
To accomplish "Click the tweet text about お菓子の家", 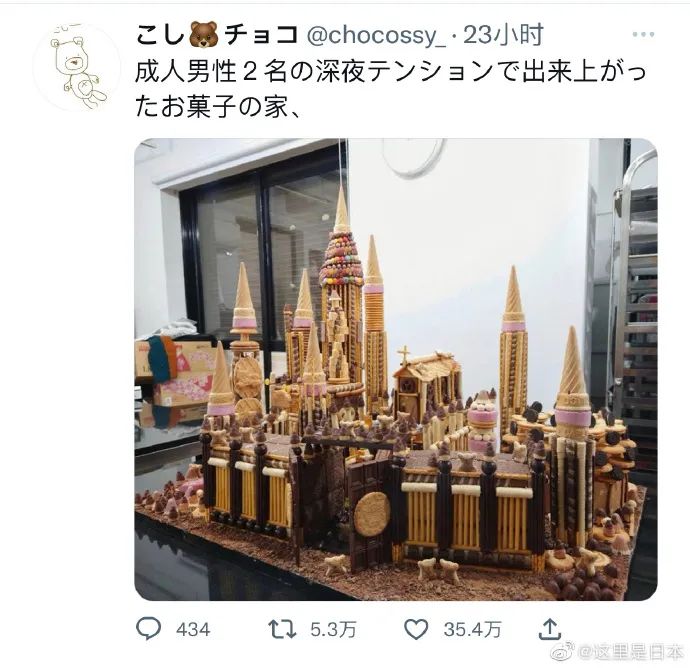I will pos(391,89).
